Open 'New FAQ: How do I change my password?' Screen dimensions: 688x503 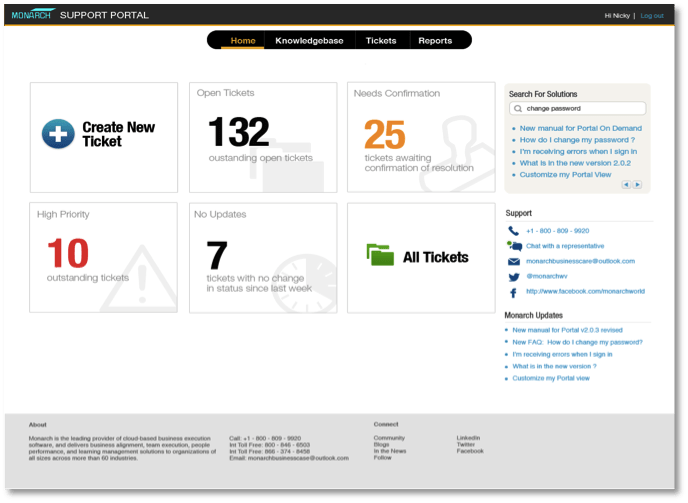pos(577,342)
